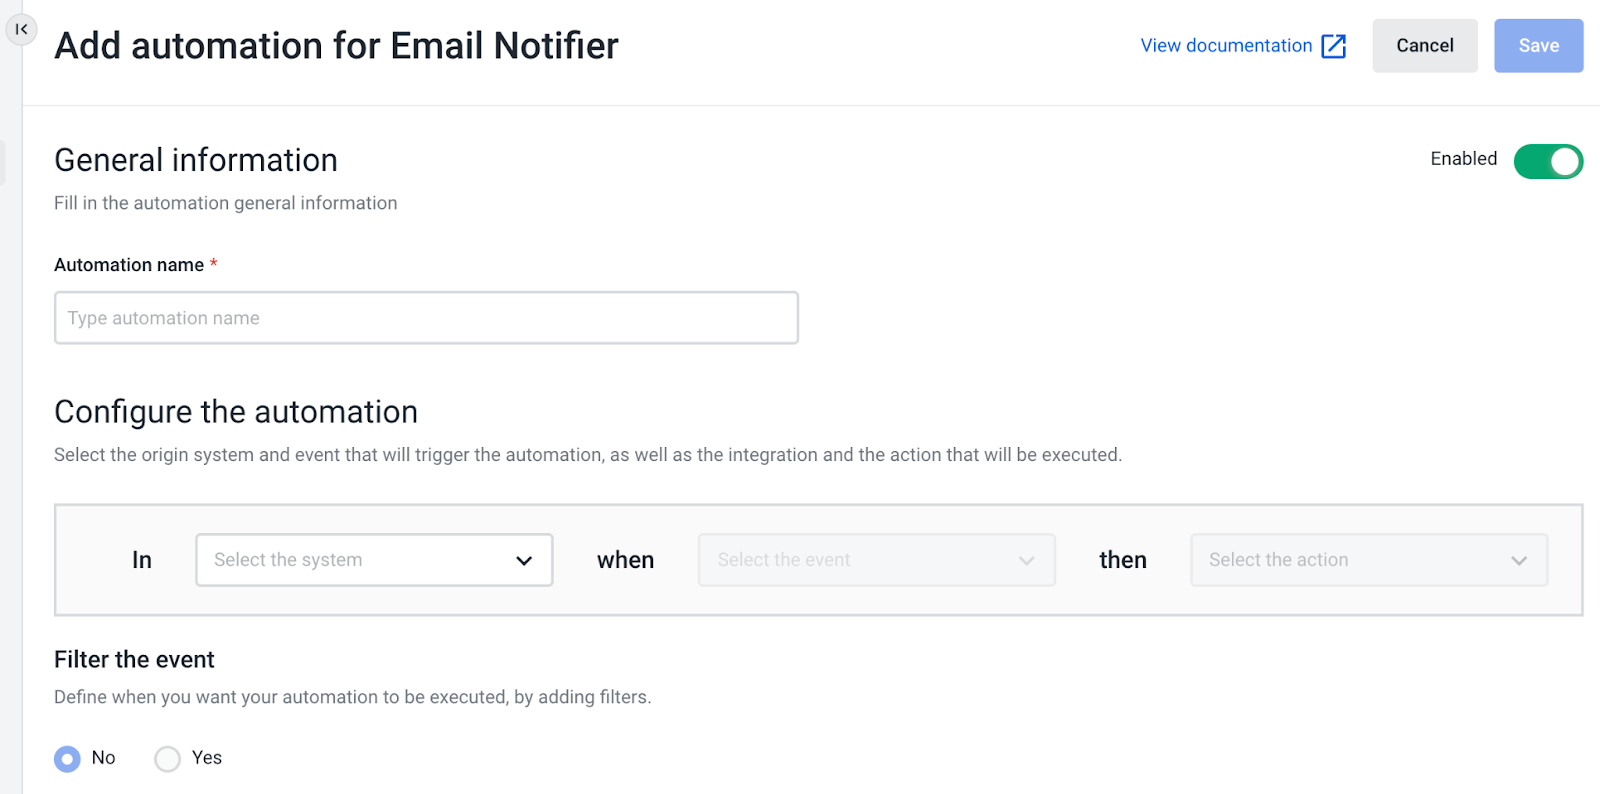Click the Save button
Screen dimensions: 1600x794
click(x=1538, y=46)
